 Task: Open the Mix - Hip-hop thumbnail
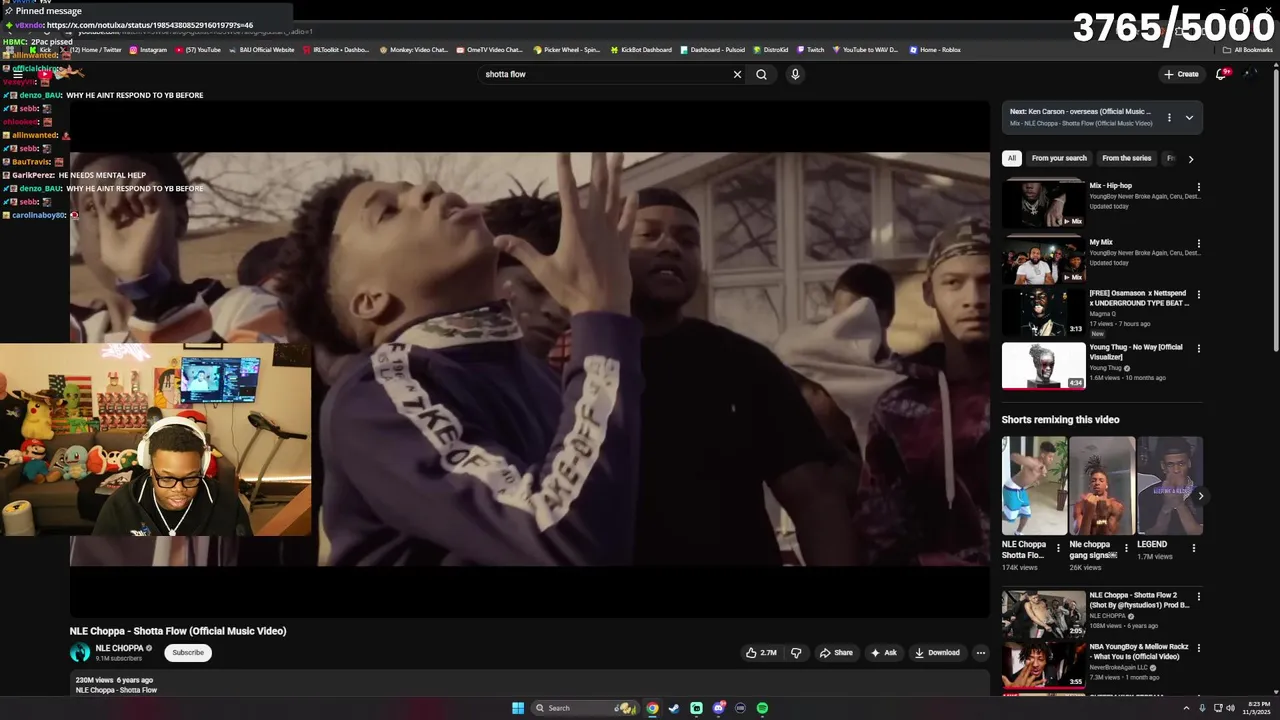pos(1043,204)
